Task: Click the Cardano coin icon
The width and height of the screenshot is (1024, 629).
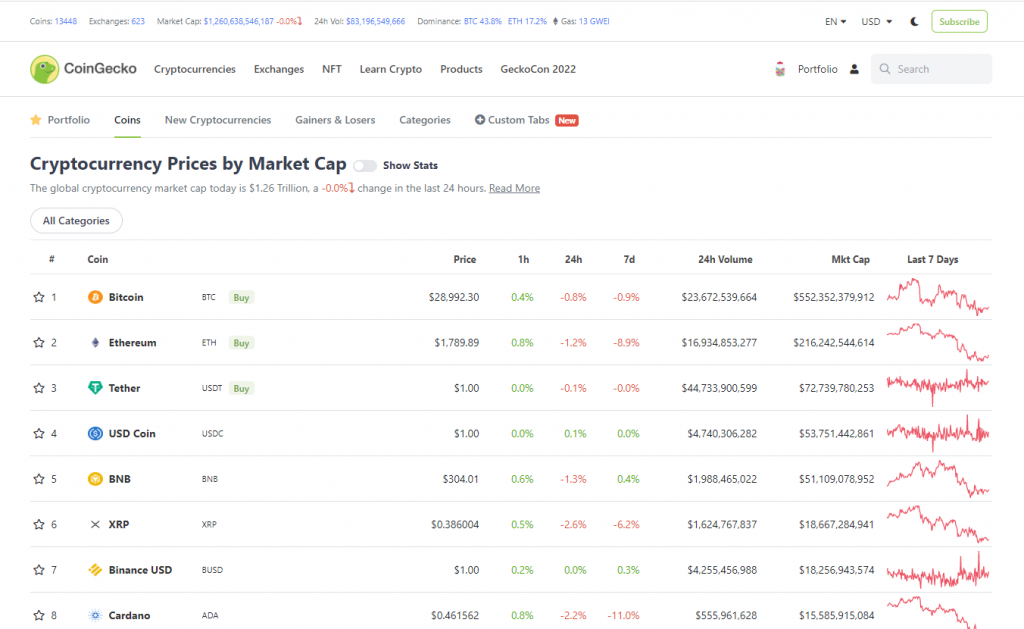Action: point(95,615)
